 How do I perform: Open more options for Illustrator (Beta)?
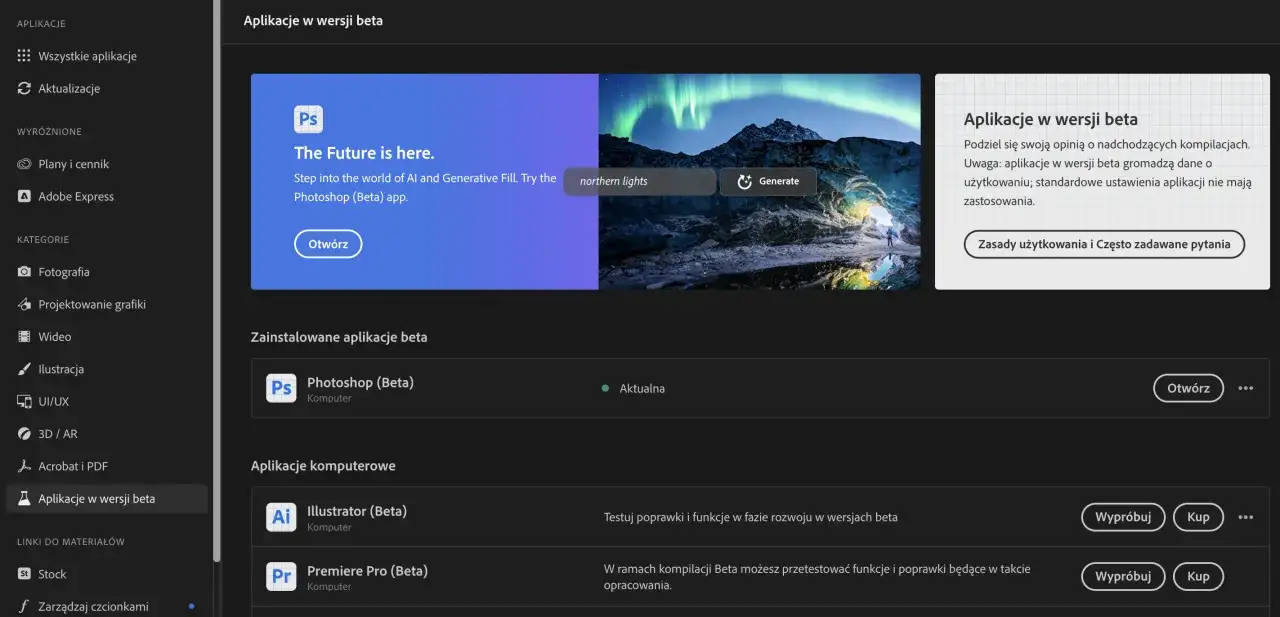1245,517
